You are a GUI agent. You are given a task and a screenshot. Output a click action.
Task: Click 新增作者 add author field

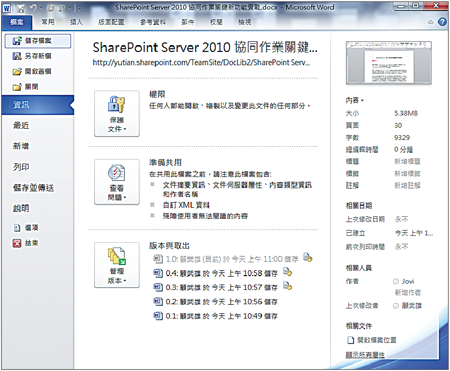(x=408, y=293)
